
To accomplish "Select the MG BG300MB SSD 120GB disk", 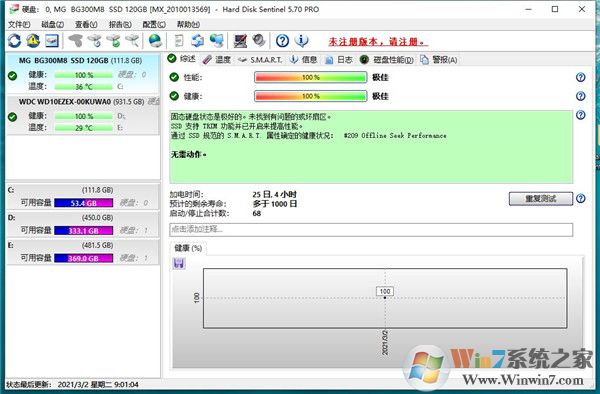I will 83,73.
